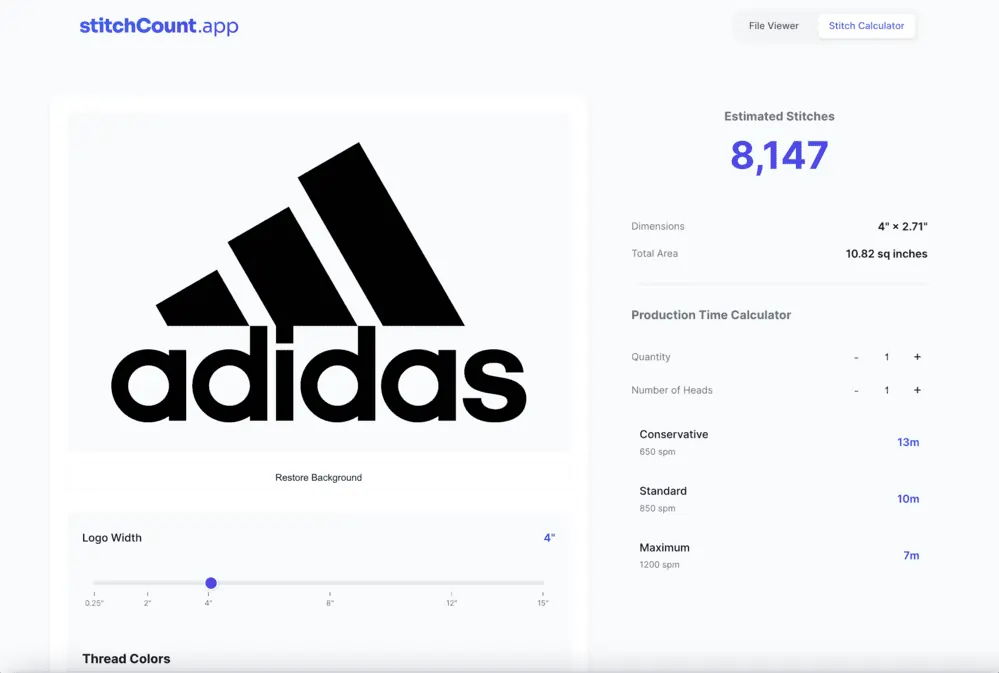The width and height of the screenshot is (999, 673).
Task: Click the Logo Width slider handle
Action: pos(211,583)
